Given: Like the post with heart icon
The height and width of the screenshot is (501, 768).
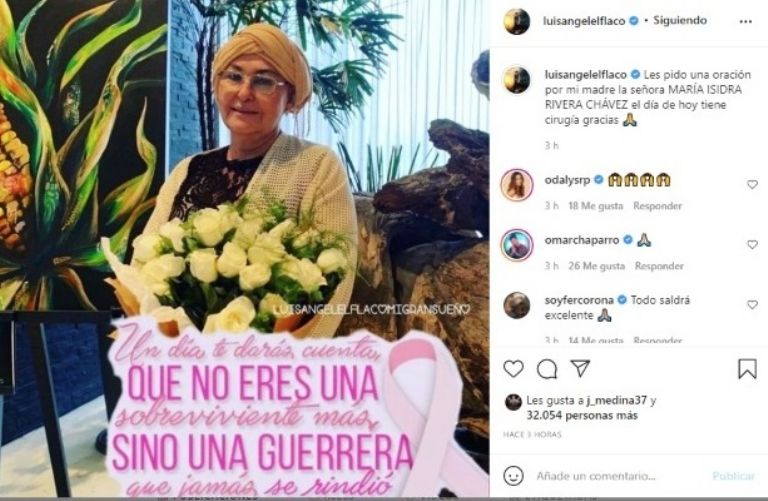Looking at the screenshot, I should click(x=513, y=368).
